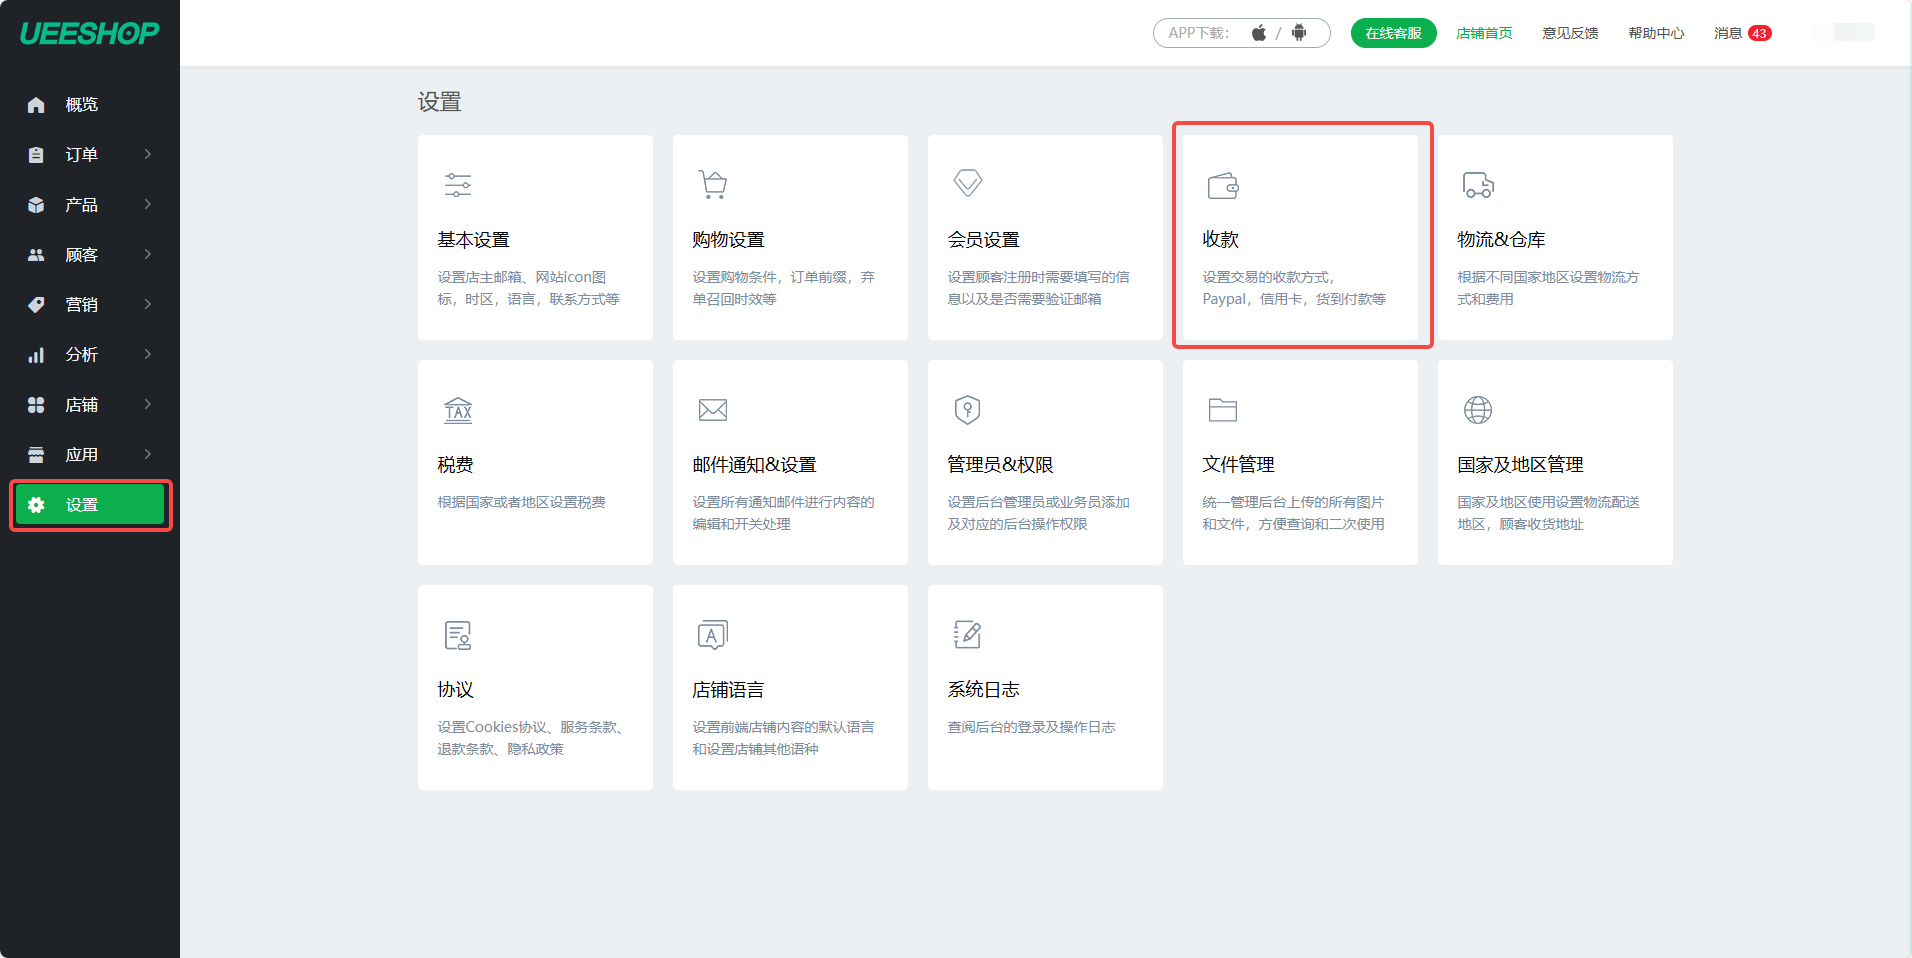Click the 文件管理 folder icon
1912x958 pixels.
(1223, 410)
